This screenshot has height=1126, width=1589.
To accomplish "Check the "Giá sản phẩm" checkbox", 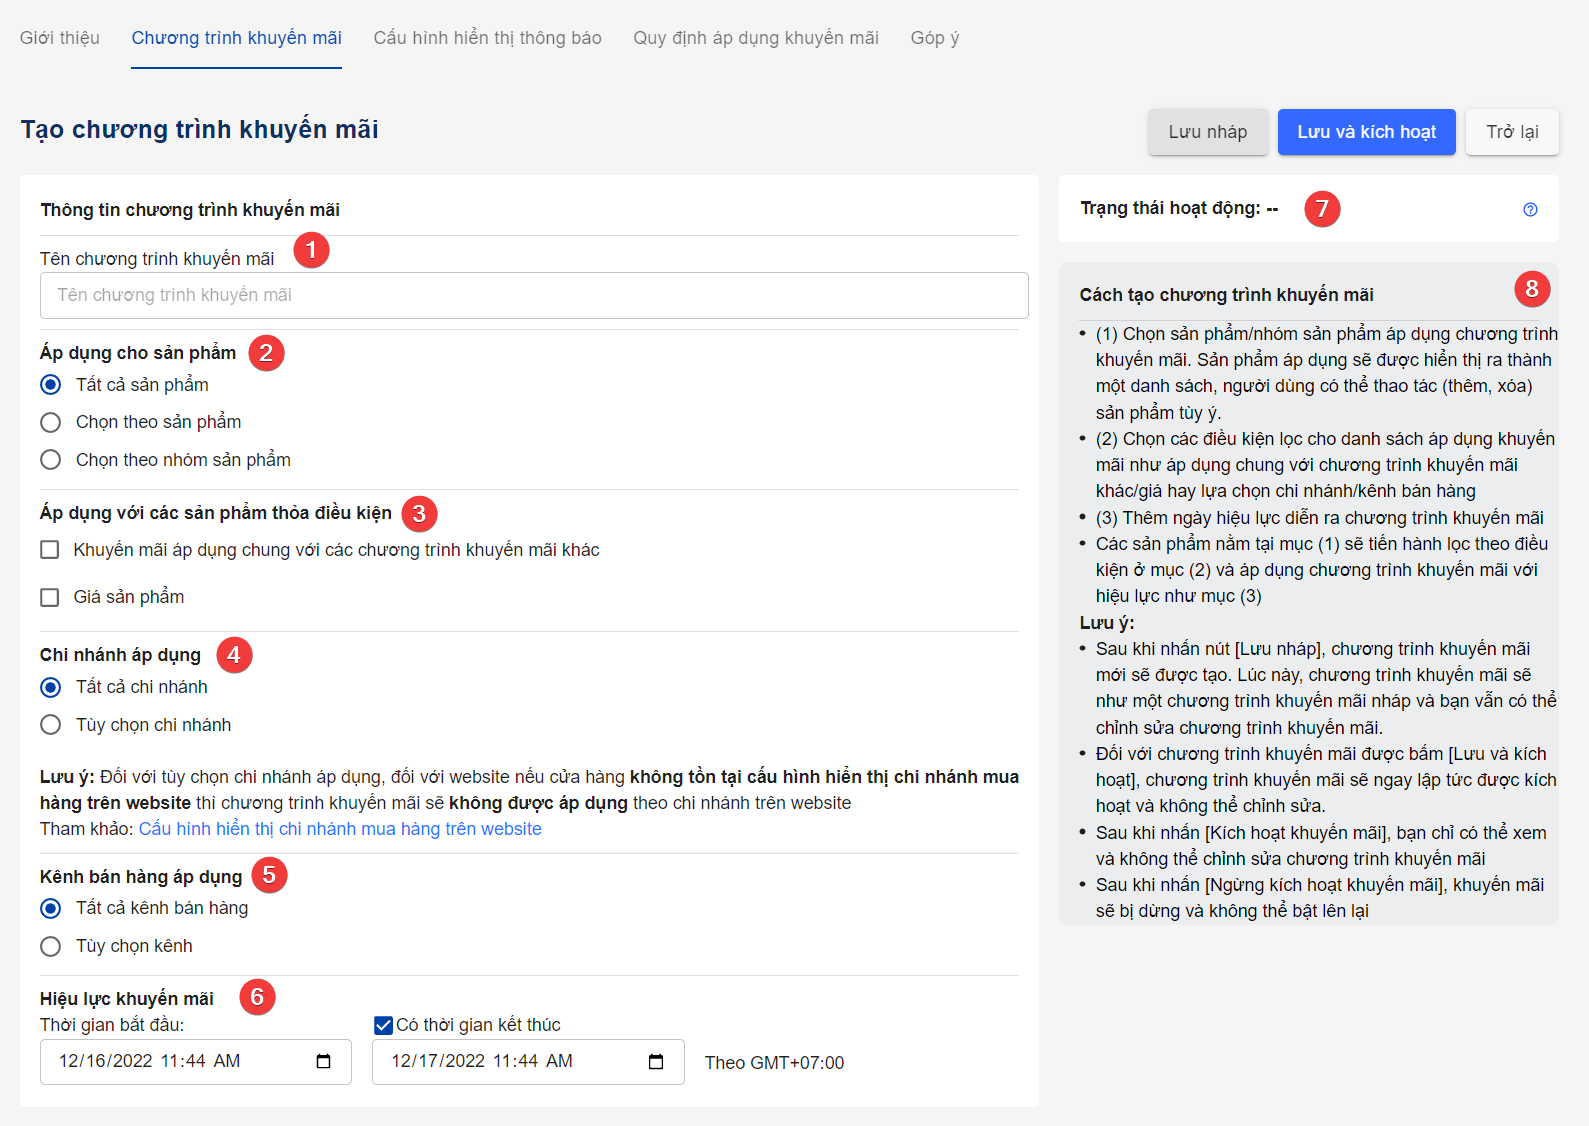I will (x=50, y=597).
